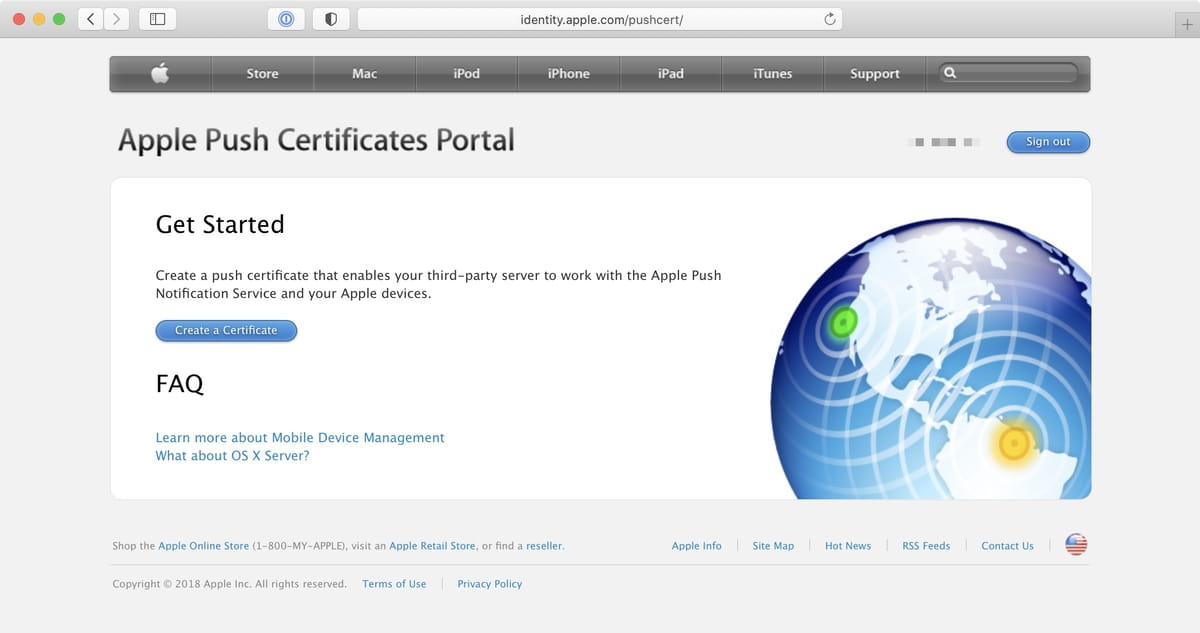1200x633 pixels.
Task: Click the Apple logo in the navigation bar
Action: [160, 73]
